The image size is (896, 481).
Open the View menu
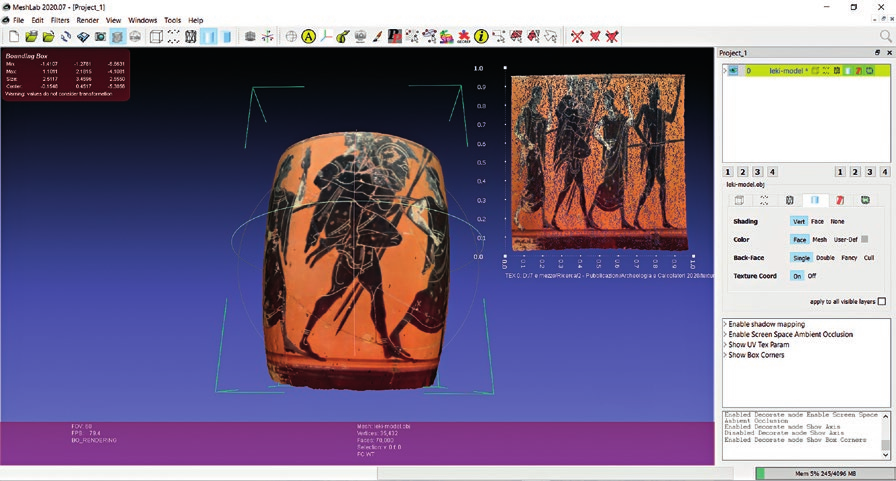pos(113,20)
